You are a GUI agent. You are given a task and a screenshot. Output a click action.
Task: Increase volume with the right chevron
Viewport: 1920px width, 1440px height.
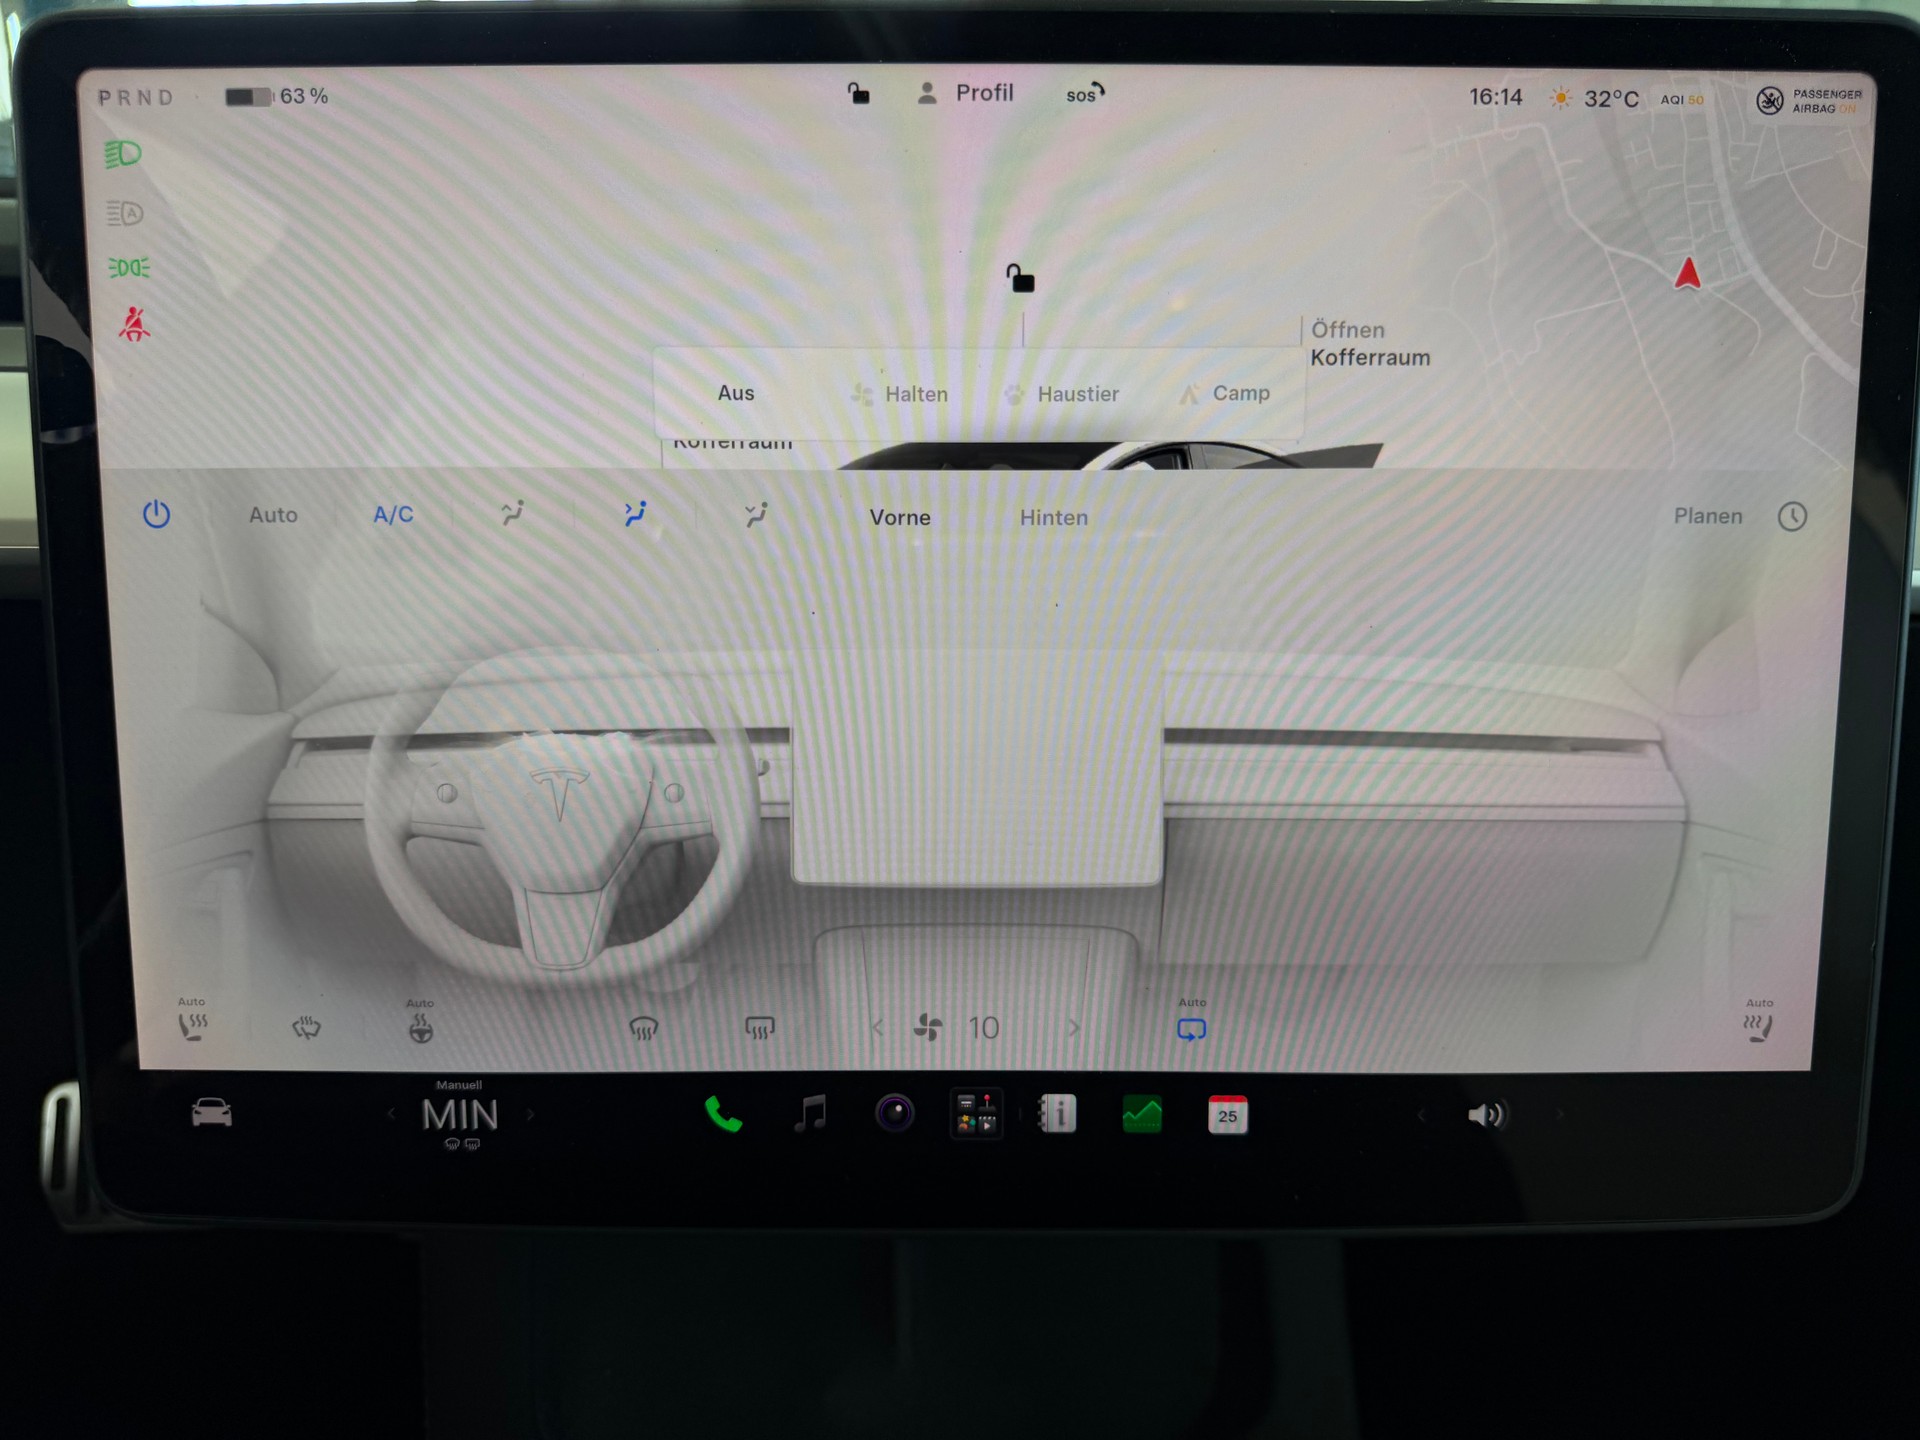tap(1560, 1115)
